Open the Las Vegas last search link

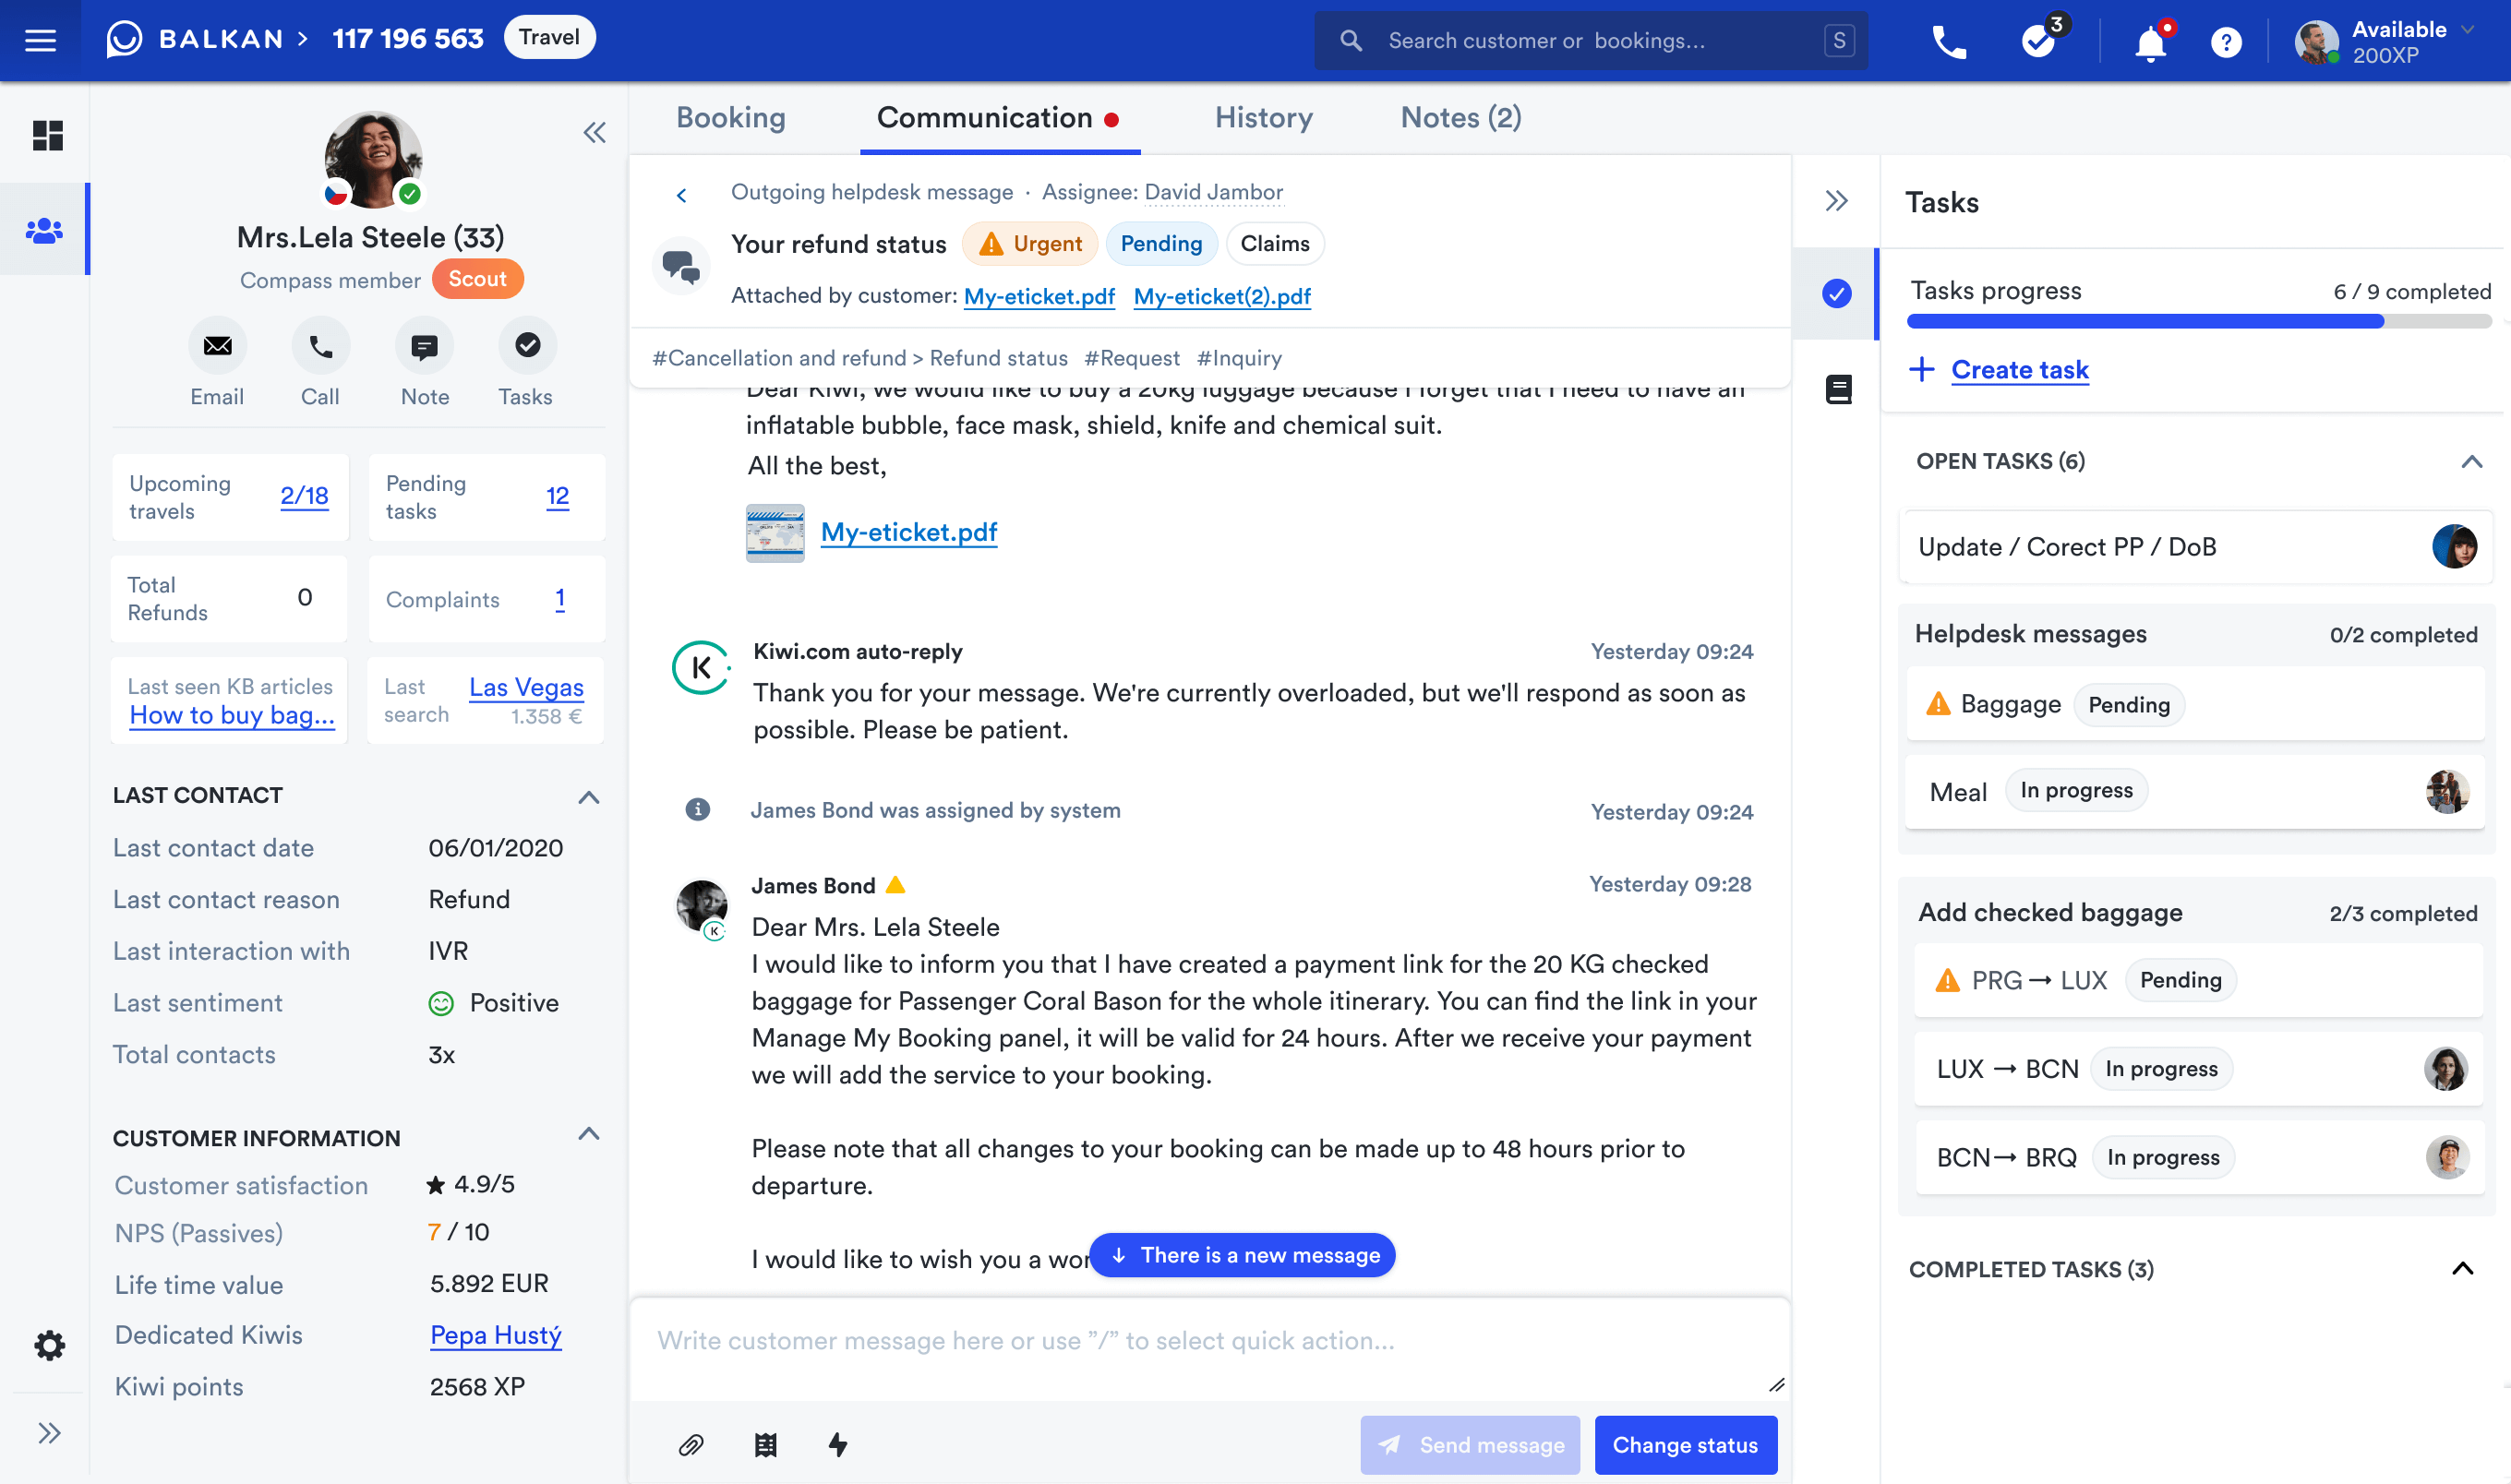coord(526,687)
